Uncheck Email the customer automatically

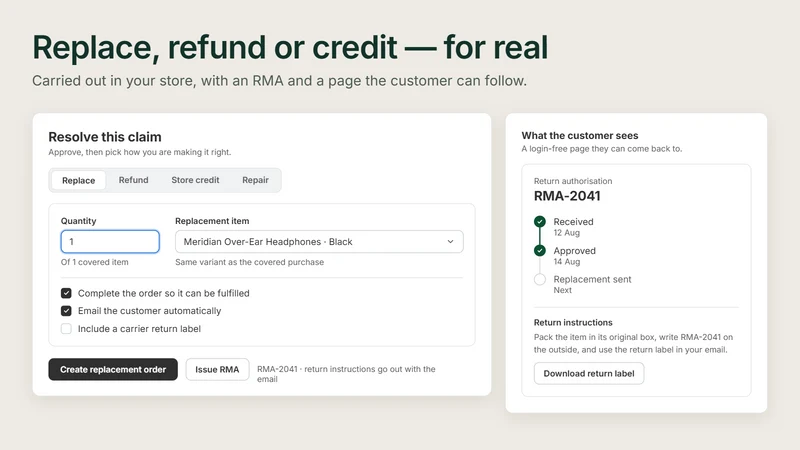(66, 311)
